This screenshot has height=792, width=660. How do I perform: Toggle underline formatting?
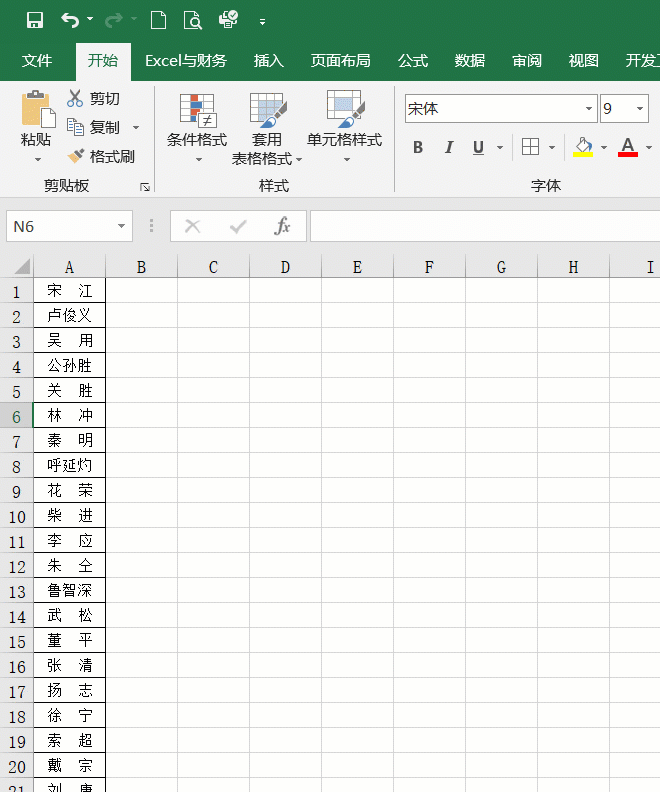pyautogui.click(x=478, y=147)
